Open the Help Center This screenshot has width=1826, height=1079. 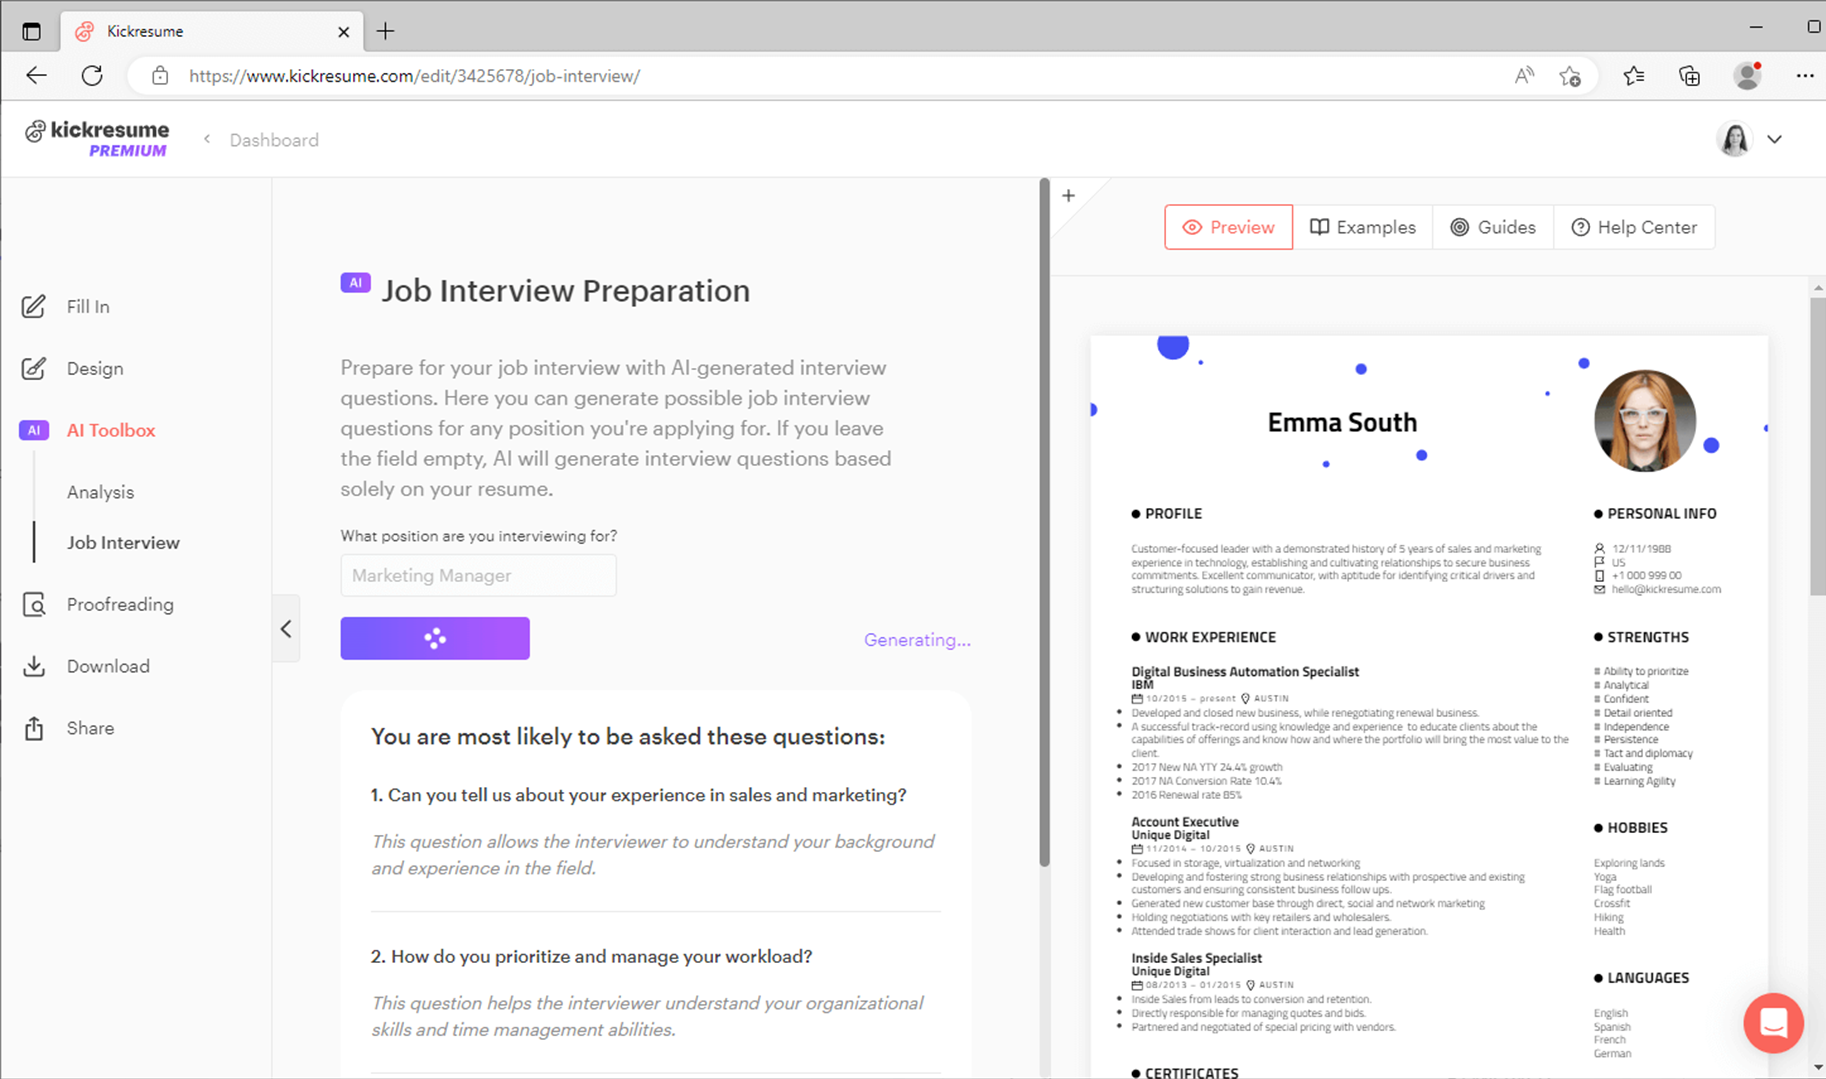pyautogui.click(x=1634, y=227)
